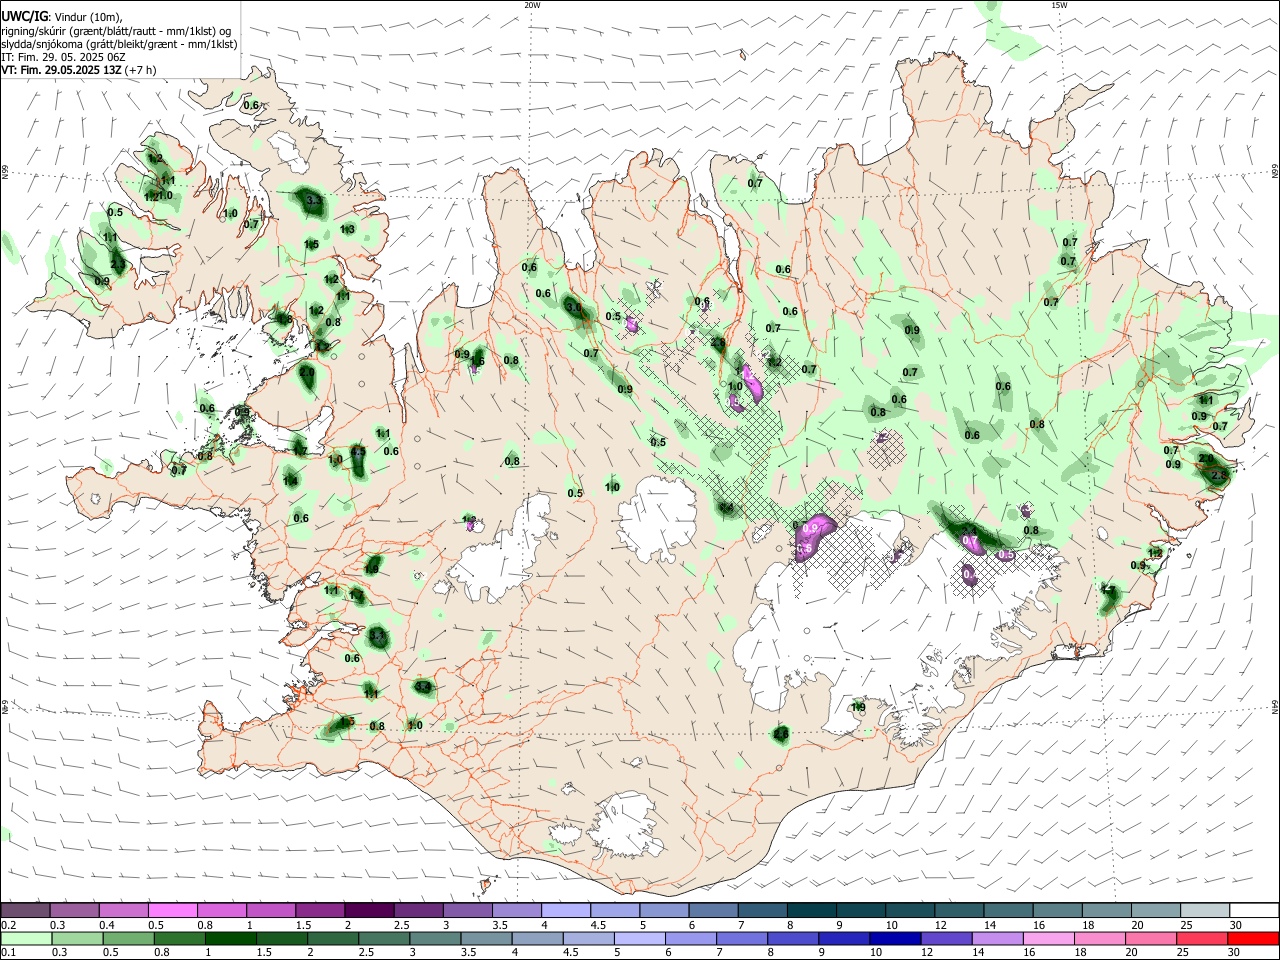Click pale grey upper swatch between 25 and 30

[x=1204, y=910]
